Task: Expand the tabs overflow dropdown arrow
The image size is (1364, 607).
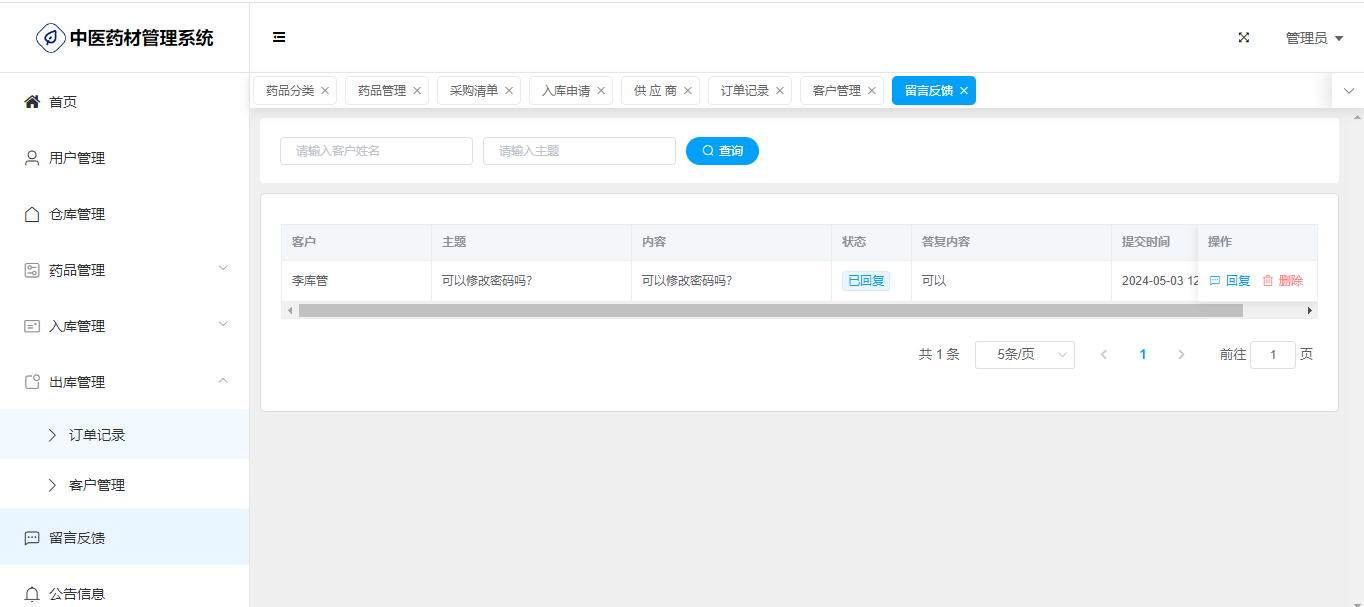Action: [1348, 91]
